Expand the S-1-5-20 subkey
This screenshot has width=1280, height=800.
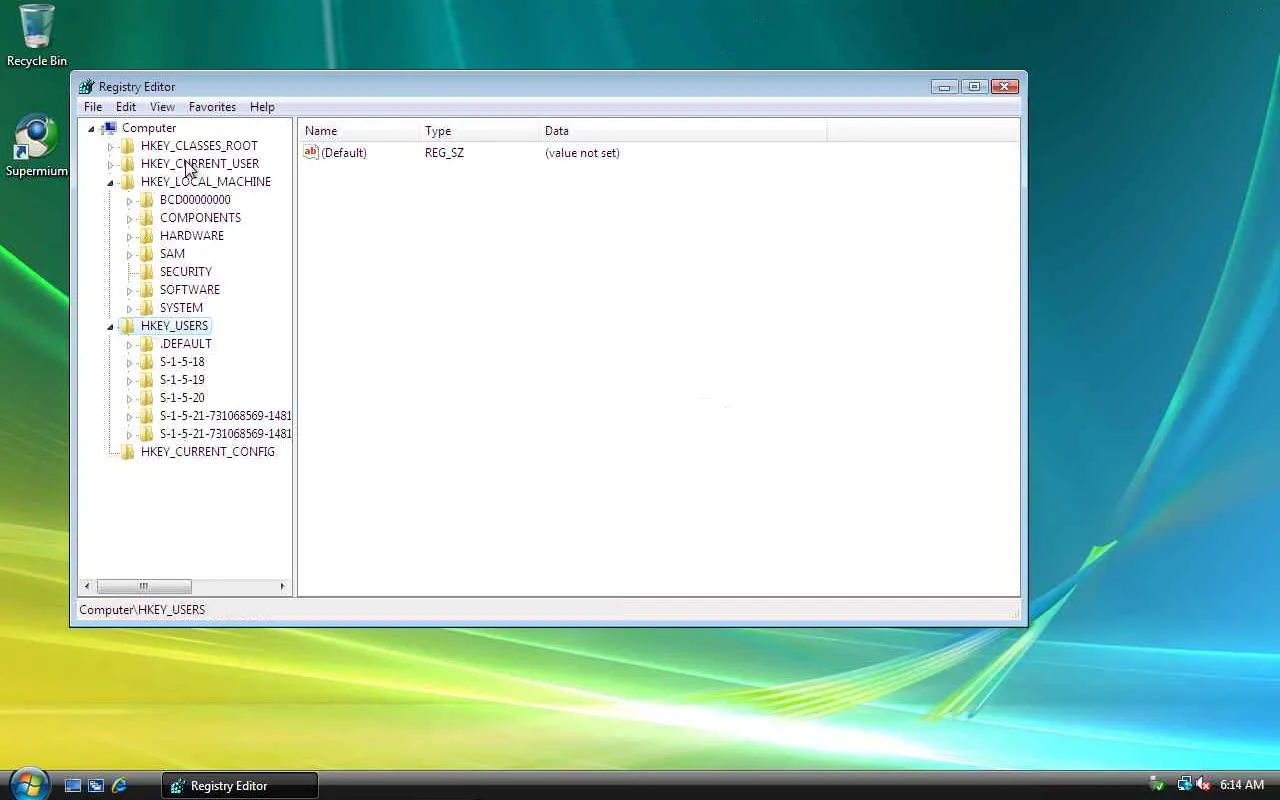tap(129, 398)
